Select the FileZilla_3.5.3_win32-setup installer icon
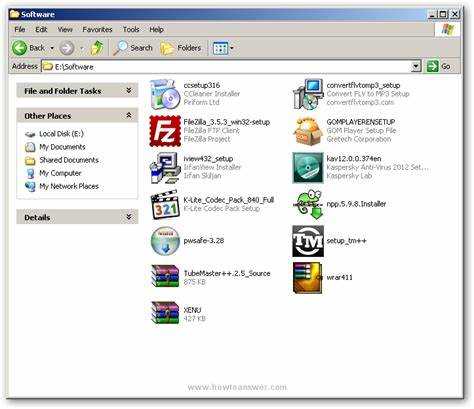This screenshot has height=409, width=474. coord(165,131)
